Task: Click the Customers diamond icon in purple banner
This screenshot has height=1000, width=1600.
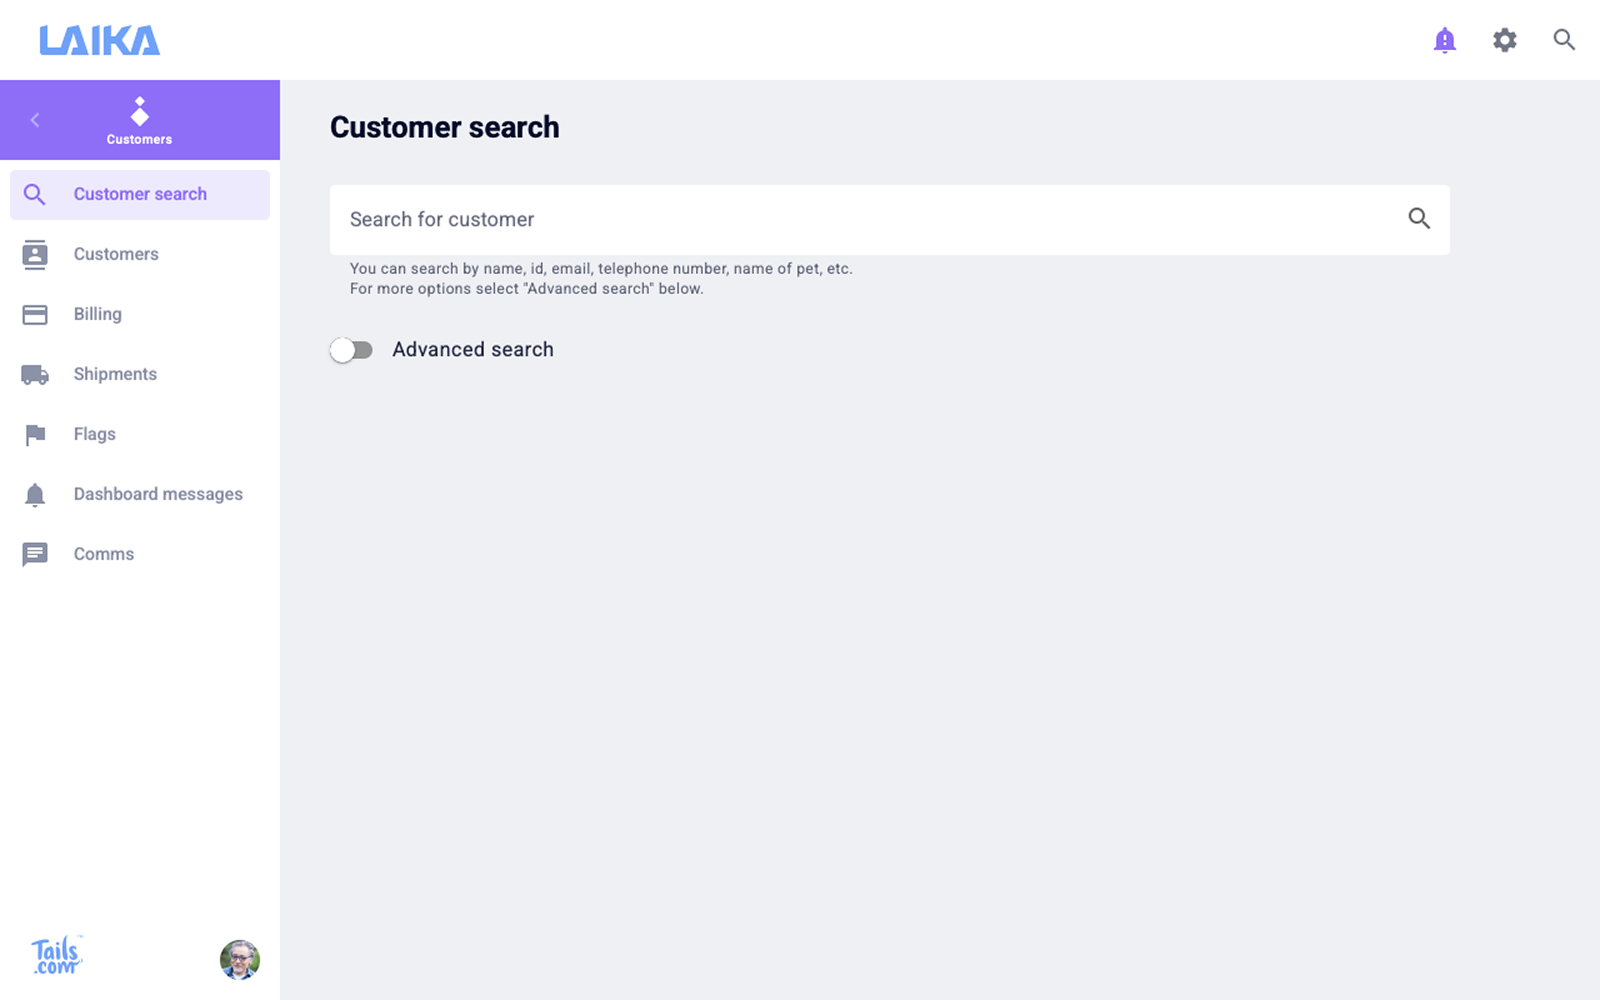Action: pyautogui.click(x=140, y=111)
